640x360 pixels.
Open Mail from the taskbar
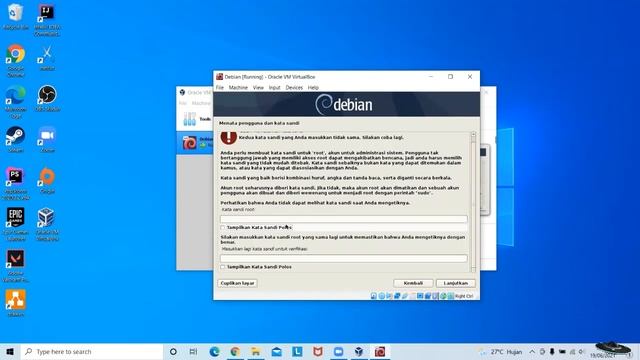(277, 351)
